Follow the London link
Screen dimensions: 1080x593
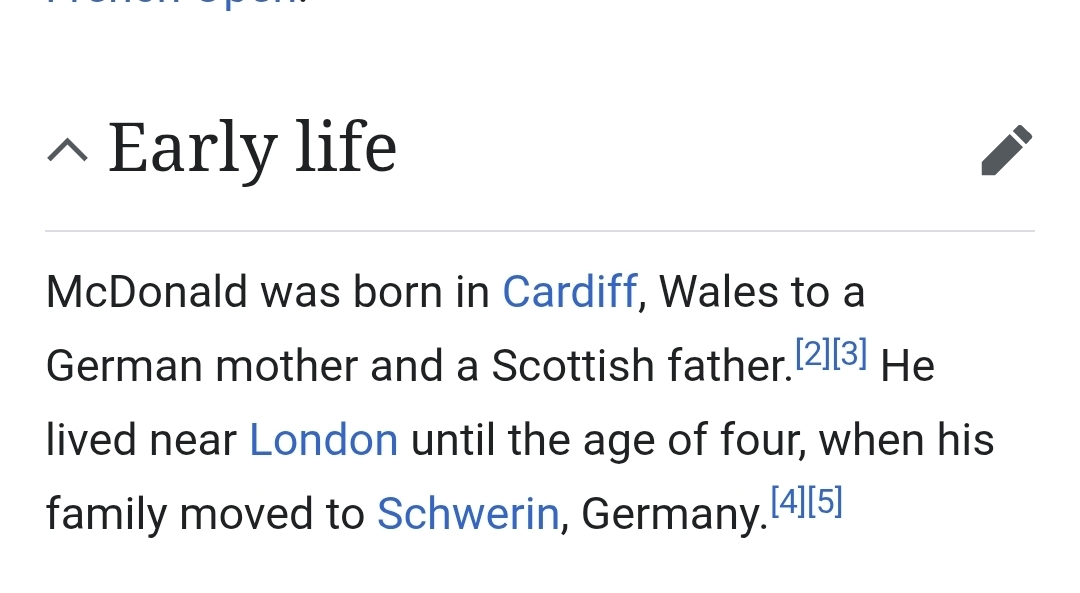[324, 440]
